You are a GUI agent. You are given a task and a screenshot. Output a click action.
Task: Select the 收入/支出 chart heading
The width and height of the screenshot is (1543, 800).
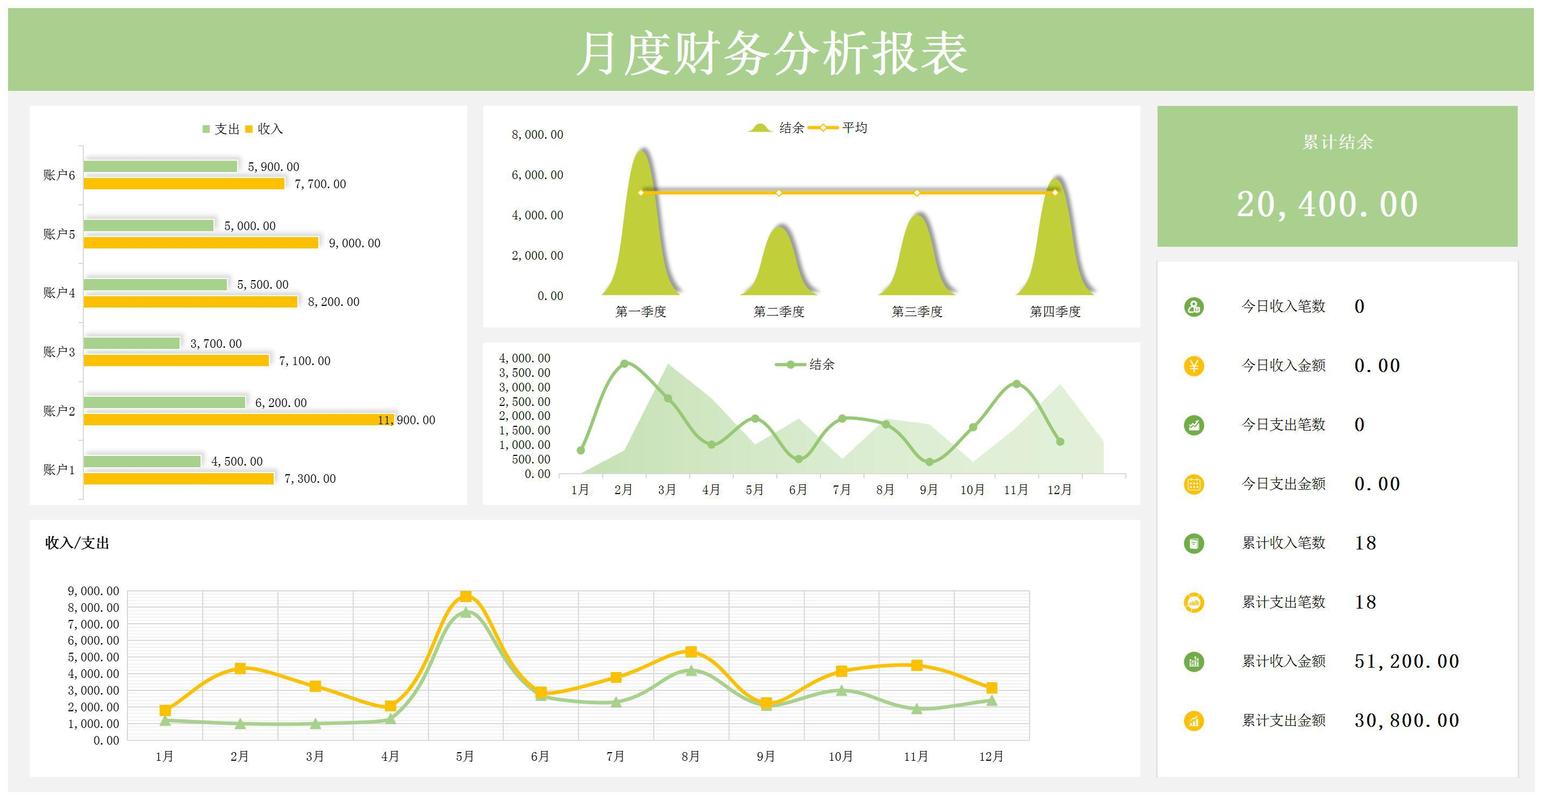coord(77,543)
